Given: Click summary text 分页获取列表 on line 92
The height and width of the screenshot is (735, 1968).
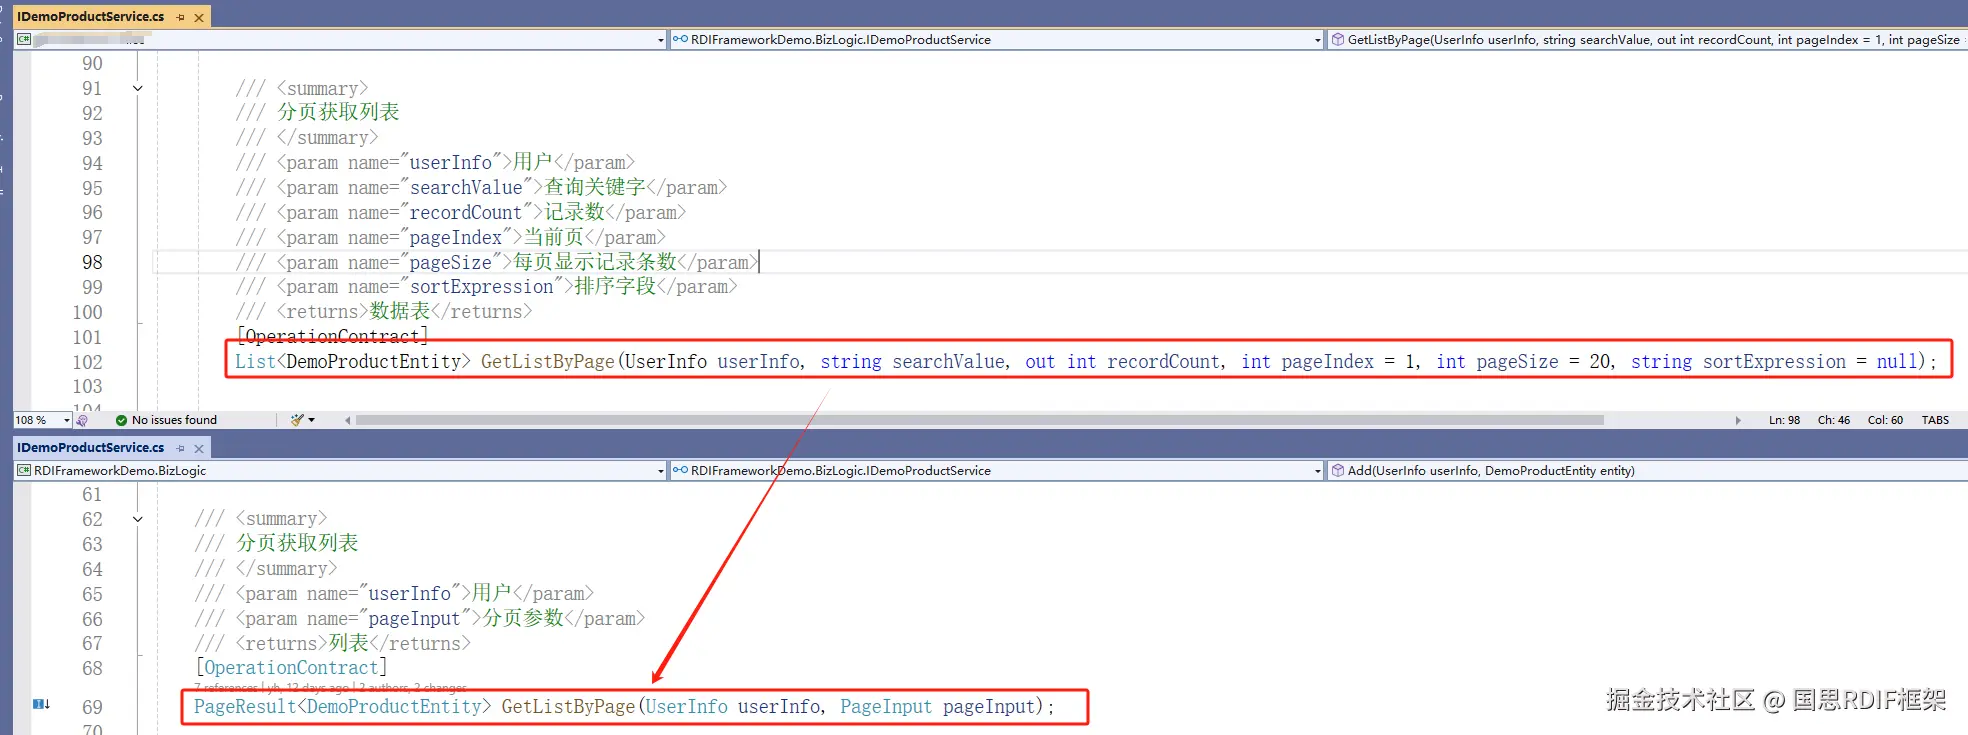Looking at the screenshot, I should (338, 113).
